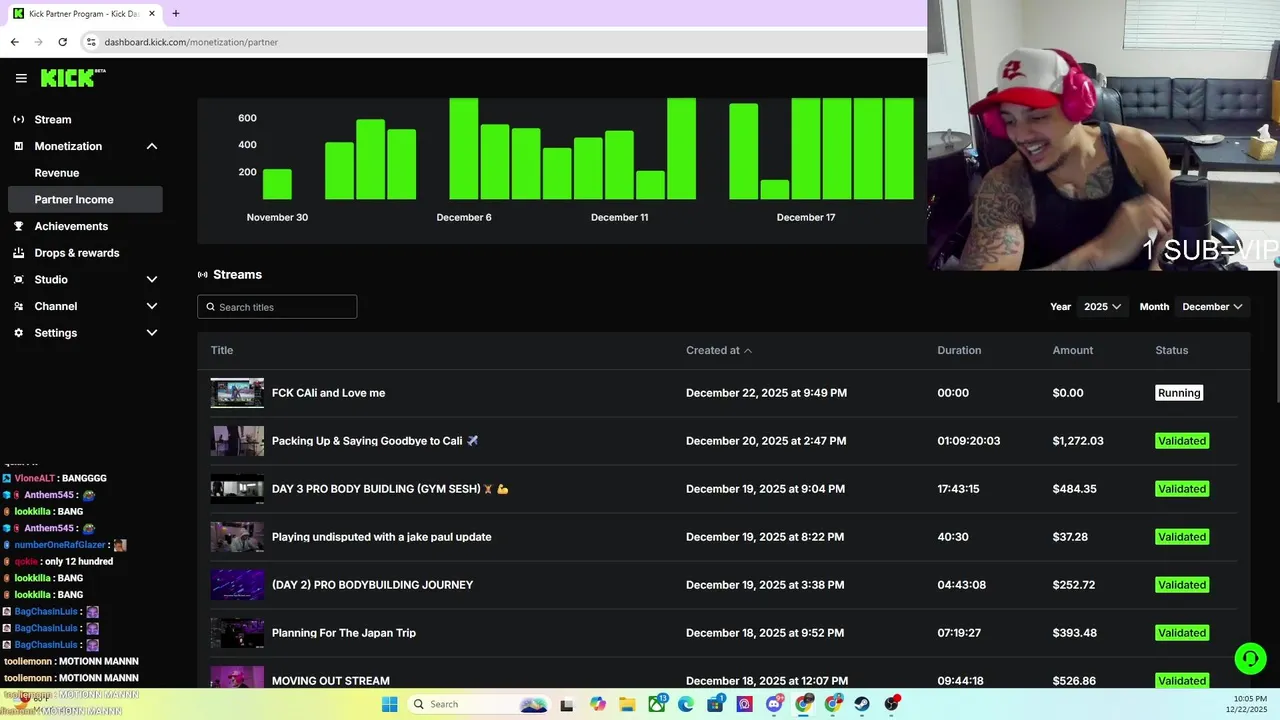Viewport: 1280px width, 720px height.
Task: Click the Running status badge
Action: click(x=1179, y=393)
